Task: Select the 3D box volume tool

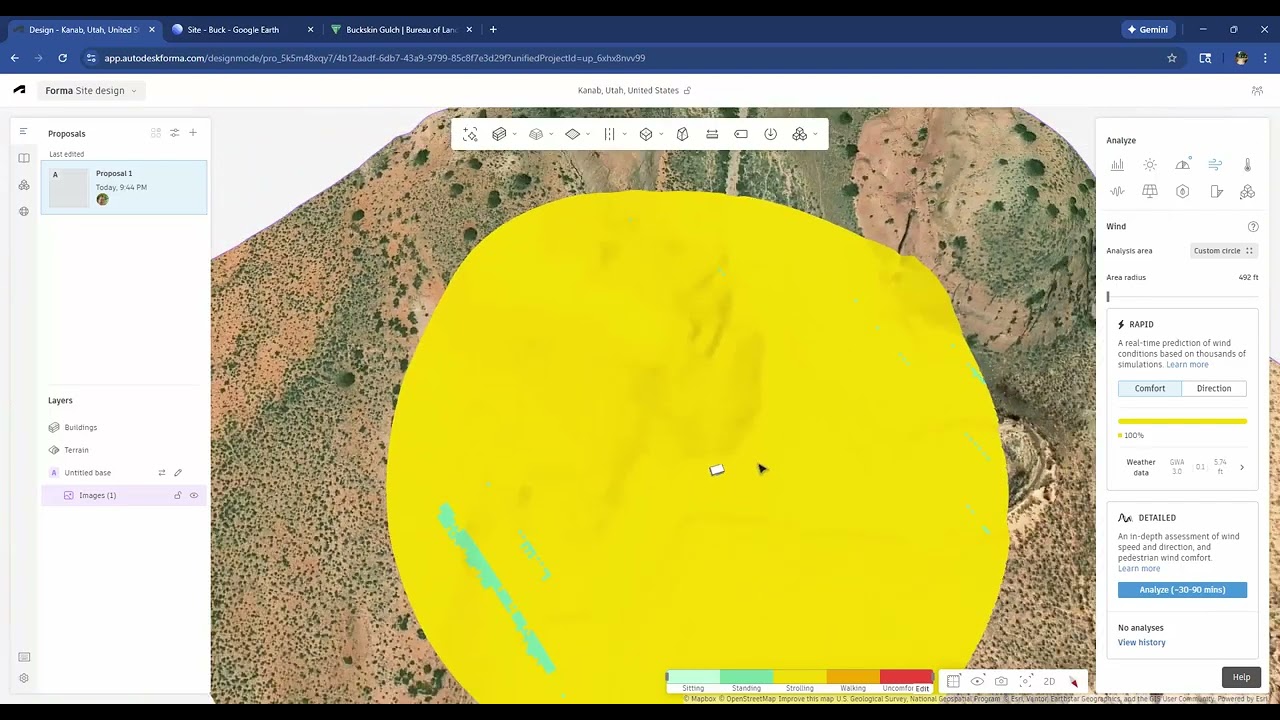Action: pyautogui.click(x=646, y=134)
